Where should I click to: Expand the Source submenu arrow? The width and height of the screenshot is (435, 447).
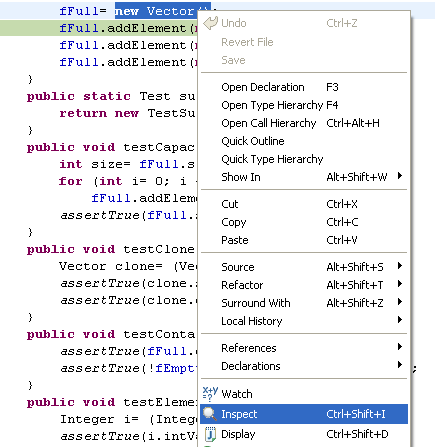400,266
